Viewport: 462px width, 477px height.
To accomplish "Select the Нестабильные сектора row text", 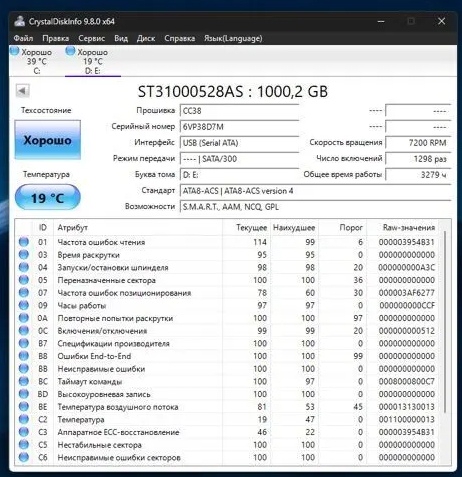I will [x=99, y=445].
